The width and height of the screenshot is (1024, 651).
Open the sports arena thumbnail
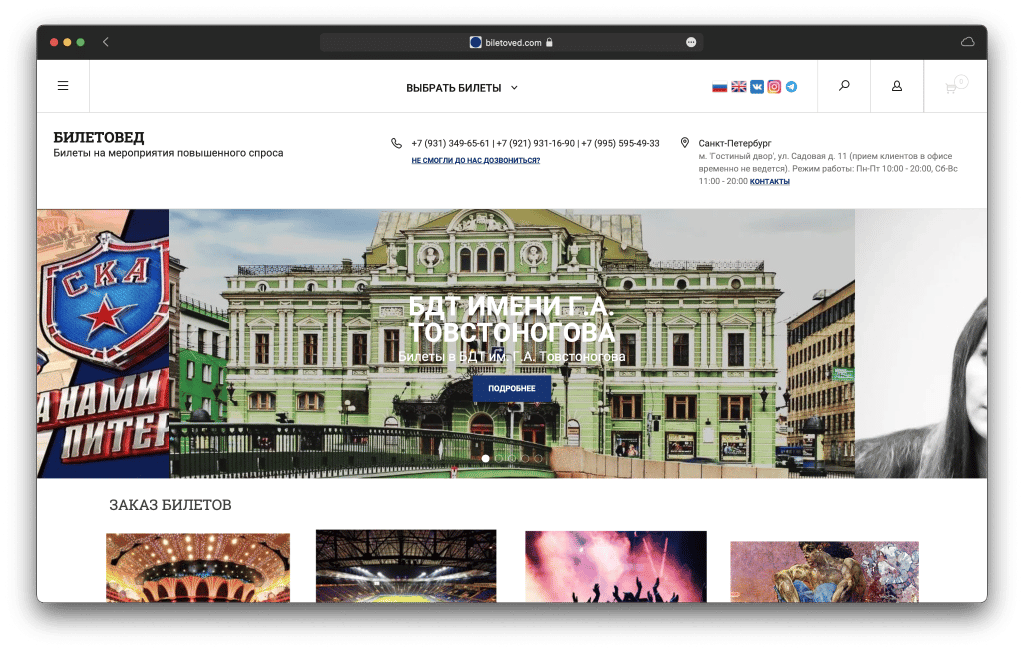tap(406, 565)
